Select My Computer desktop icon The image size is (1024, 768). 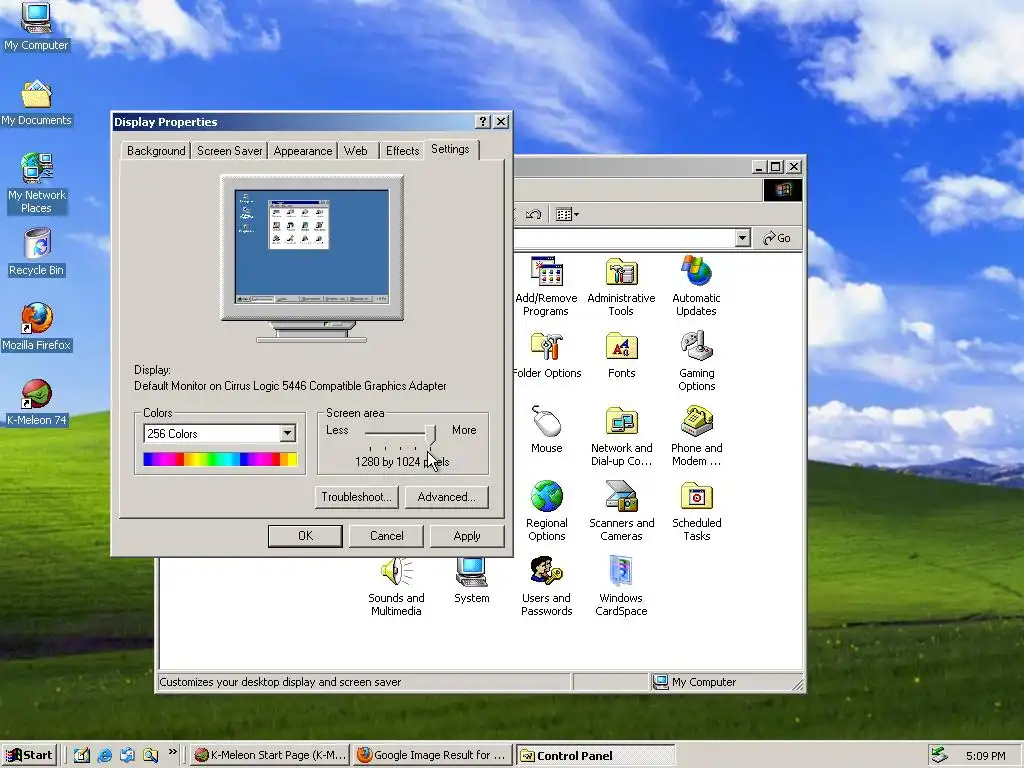point(36,26)
